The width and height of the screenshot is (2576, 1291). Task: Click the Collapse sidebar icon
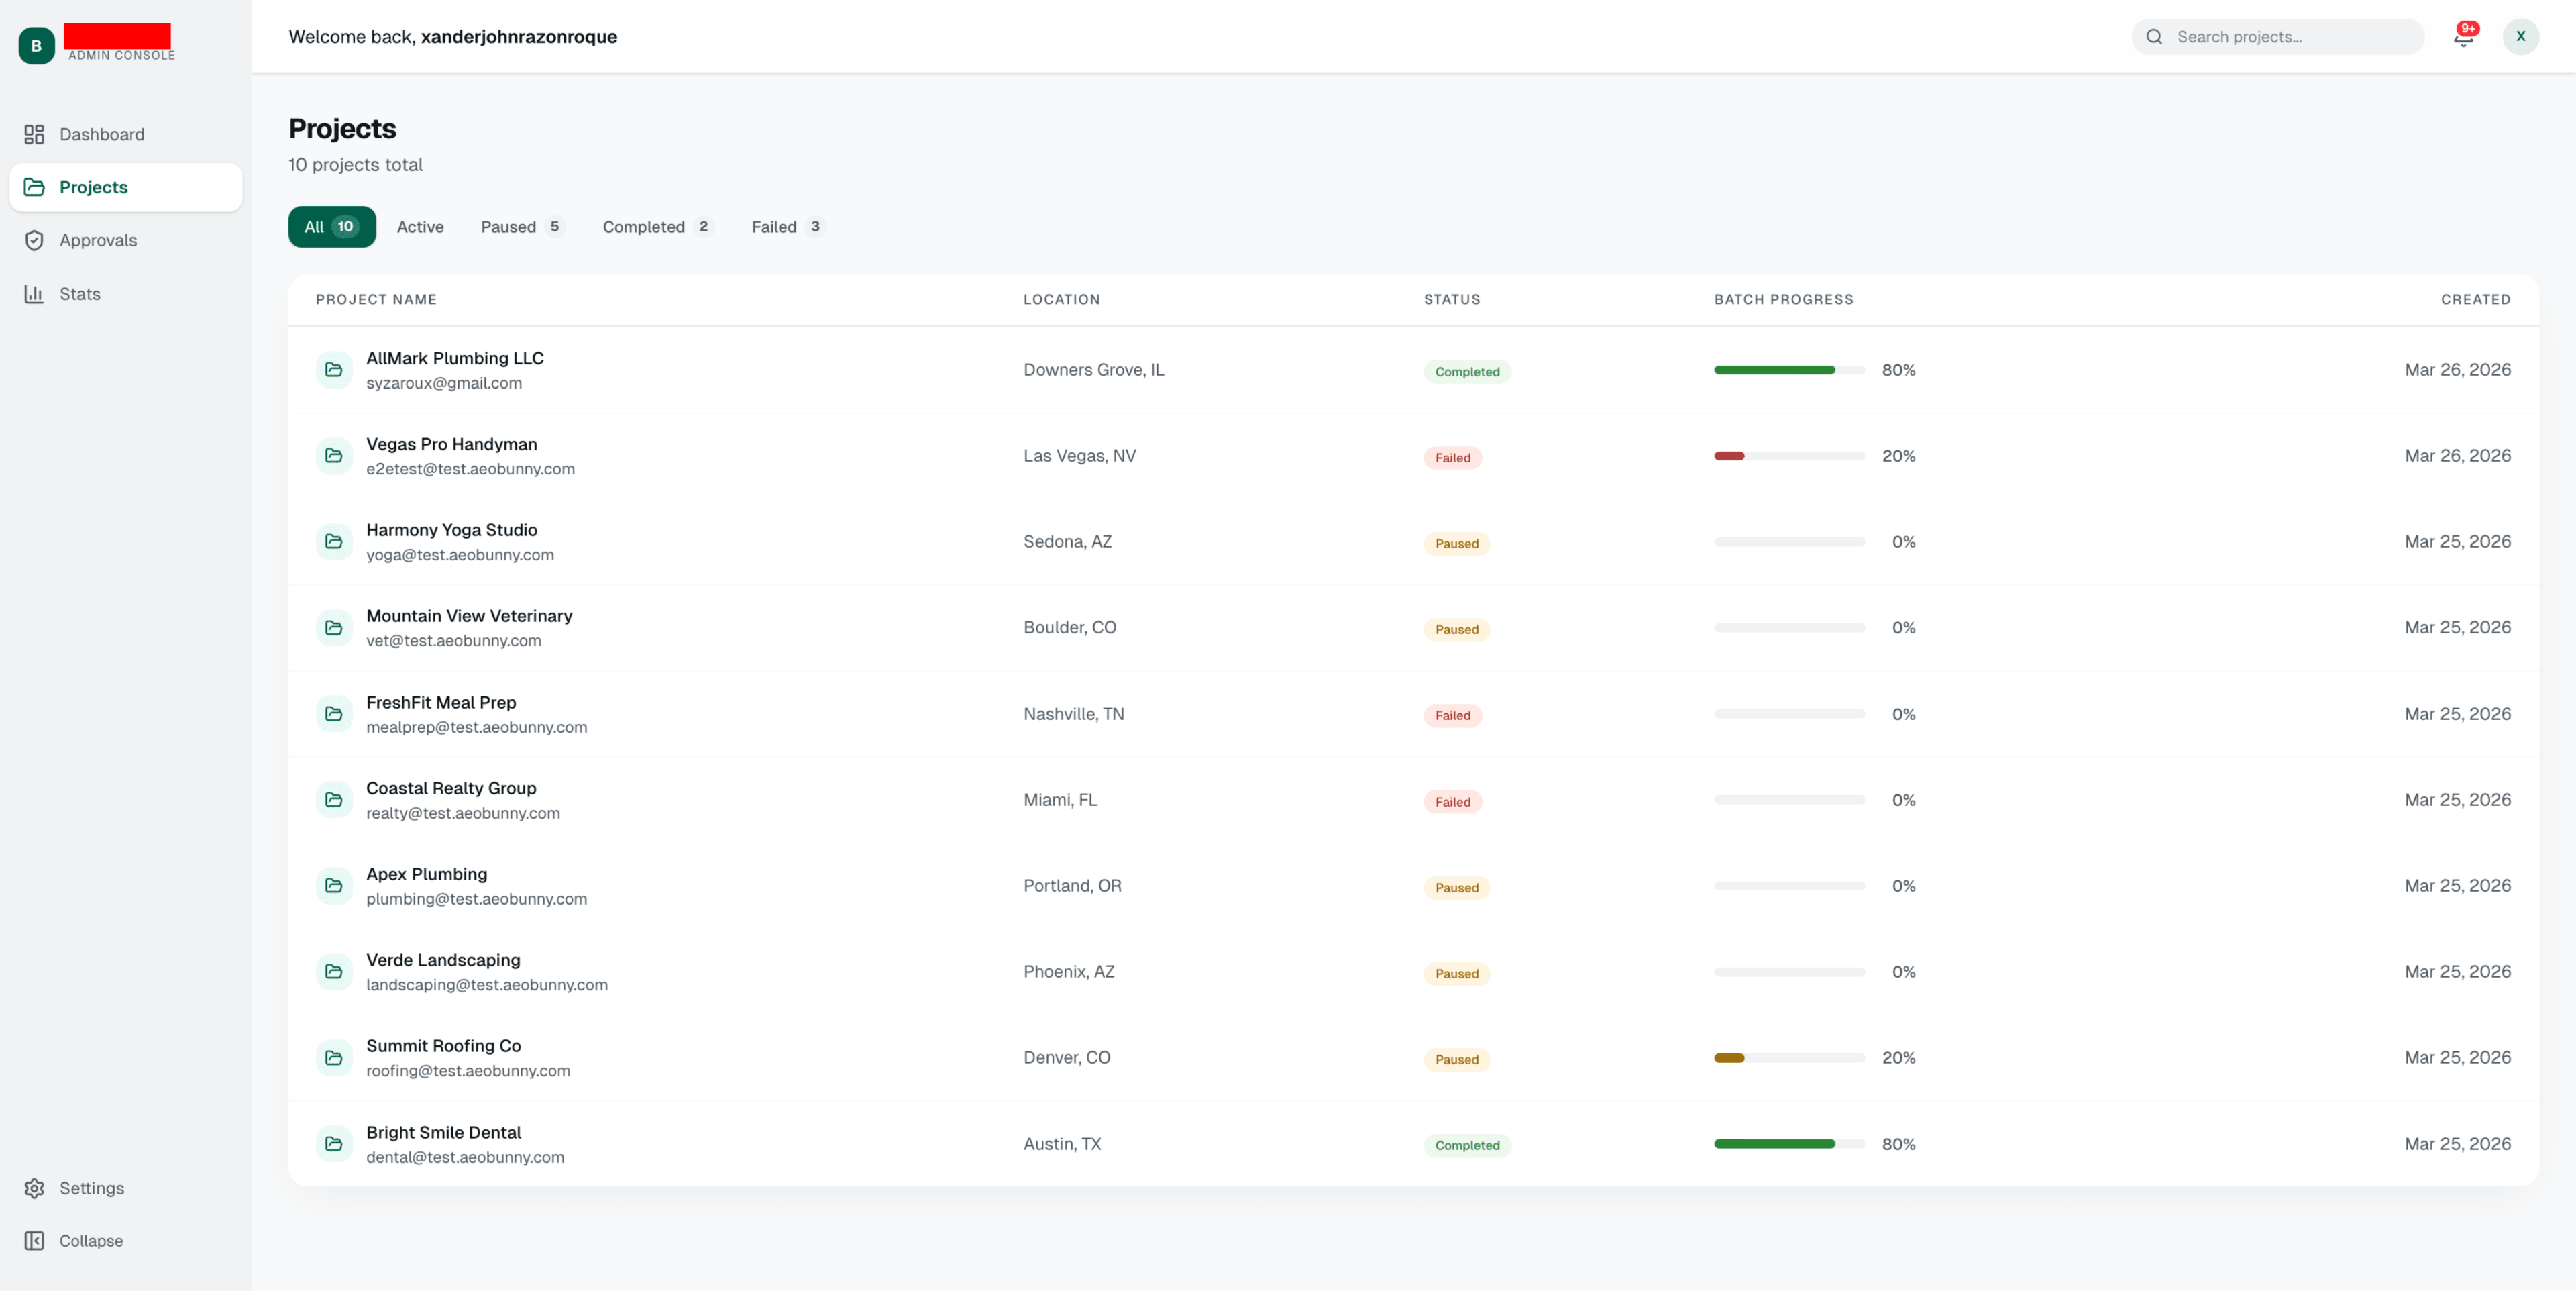34,1241
